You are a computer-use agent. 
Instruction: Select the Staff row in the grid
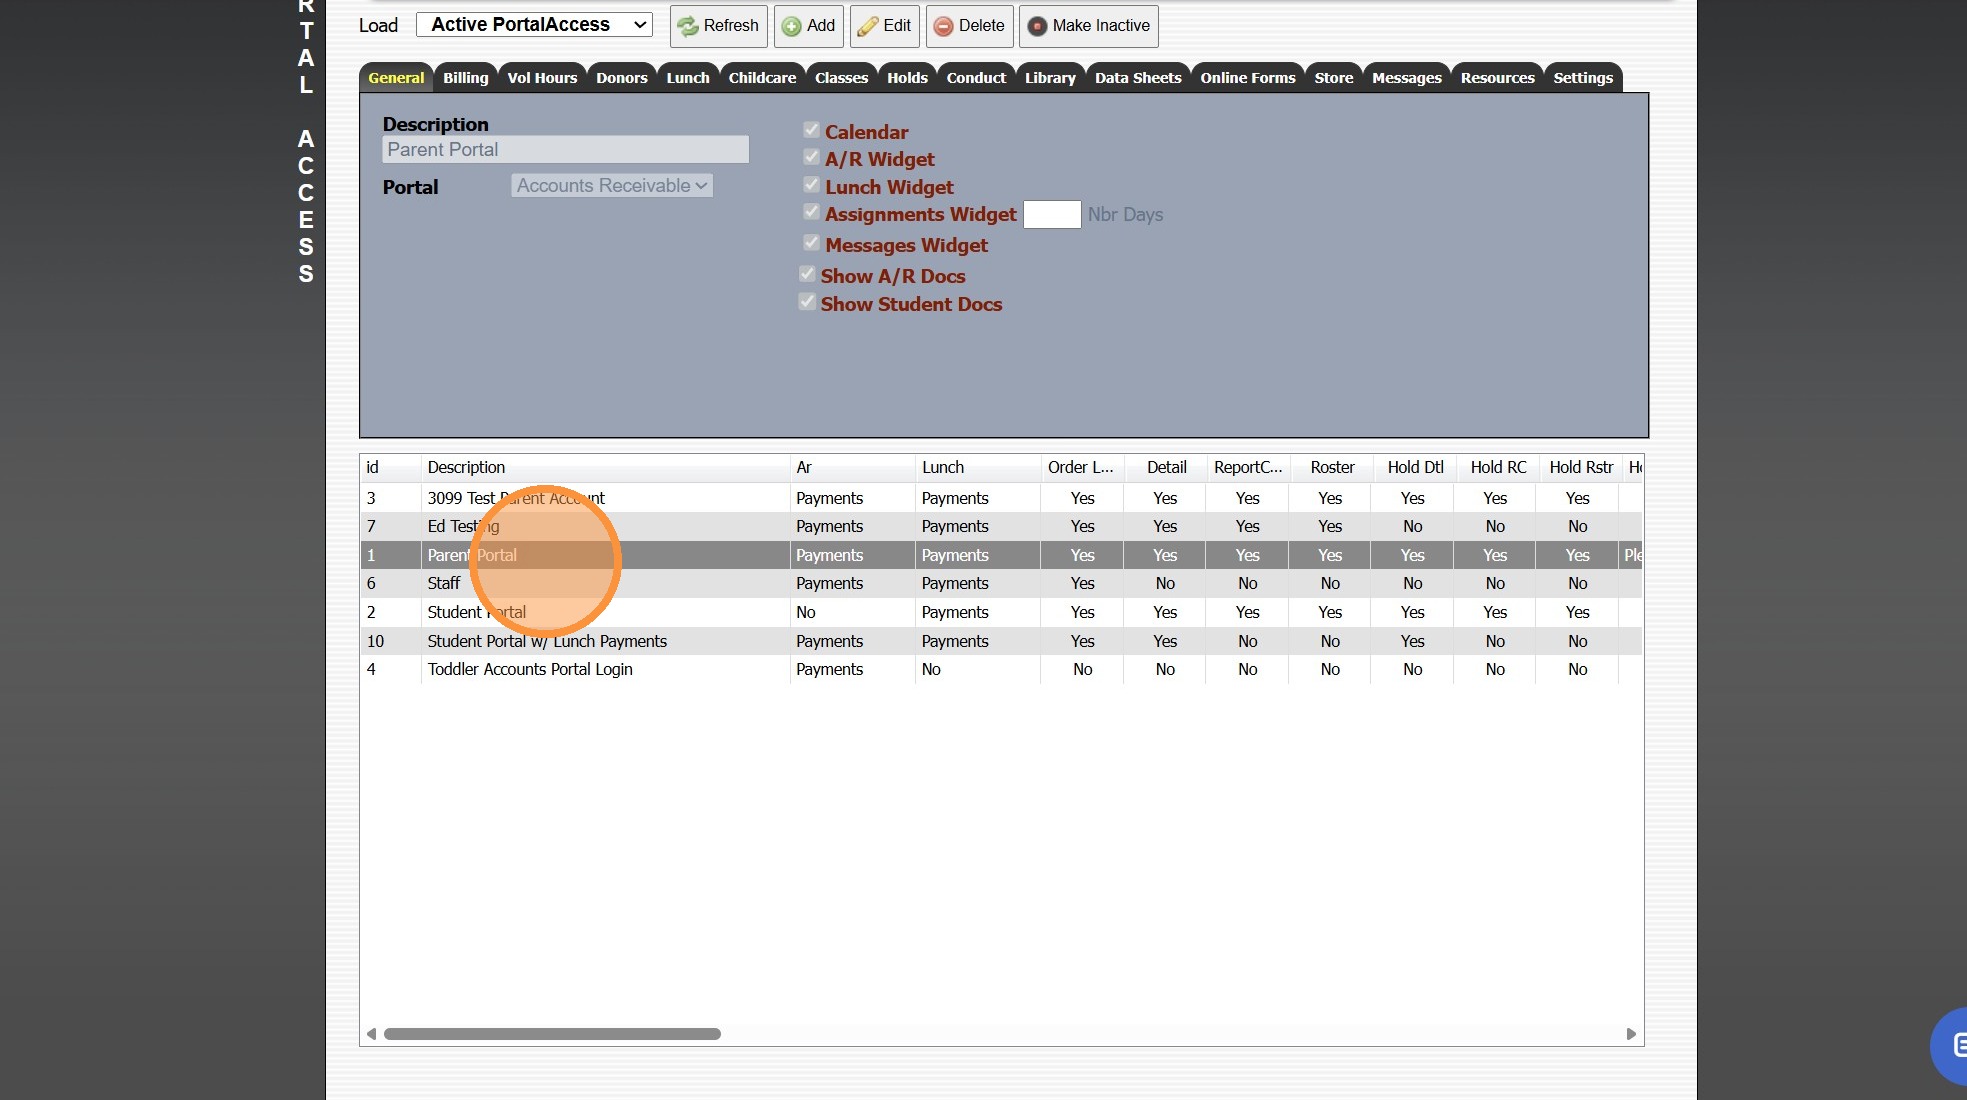(x=444, y=583)
